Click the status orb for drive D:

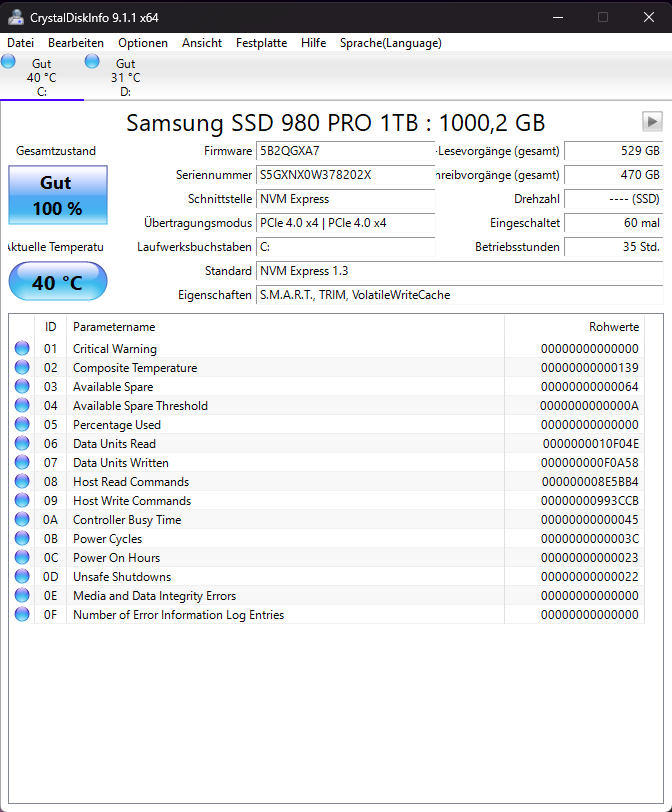click(x=92, y=61)
